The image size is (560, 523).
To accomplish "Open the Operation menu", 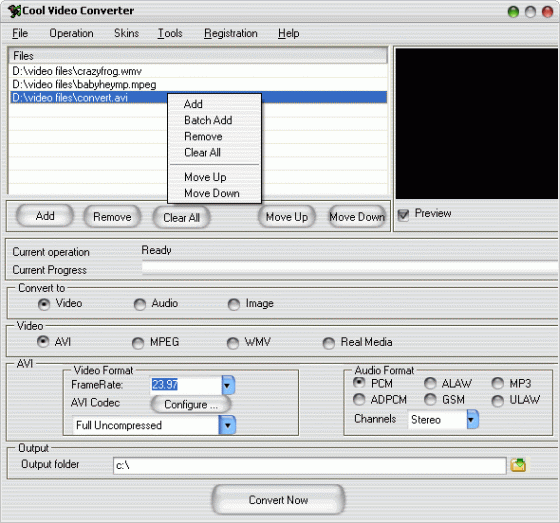I will tap(71, 33).
